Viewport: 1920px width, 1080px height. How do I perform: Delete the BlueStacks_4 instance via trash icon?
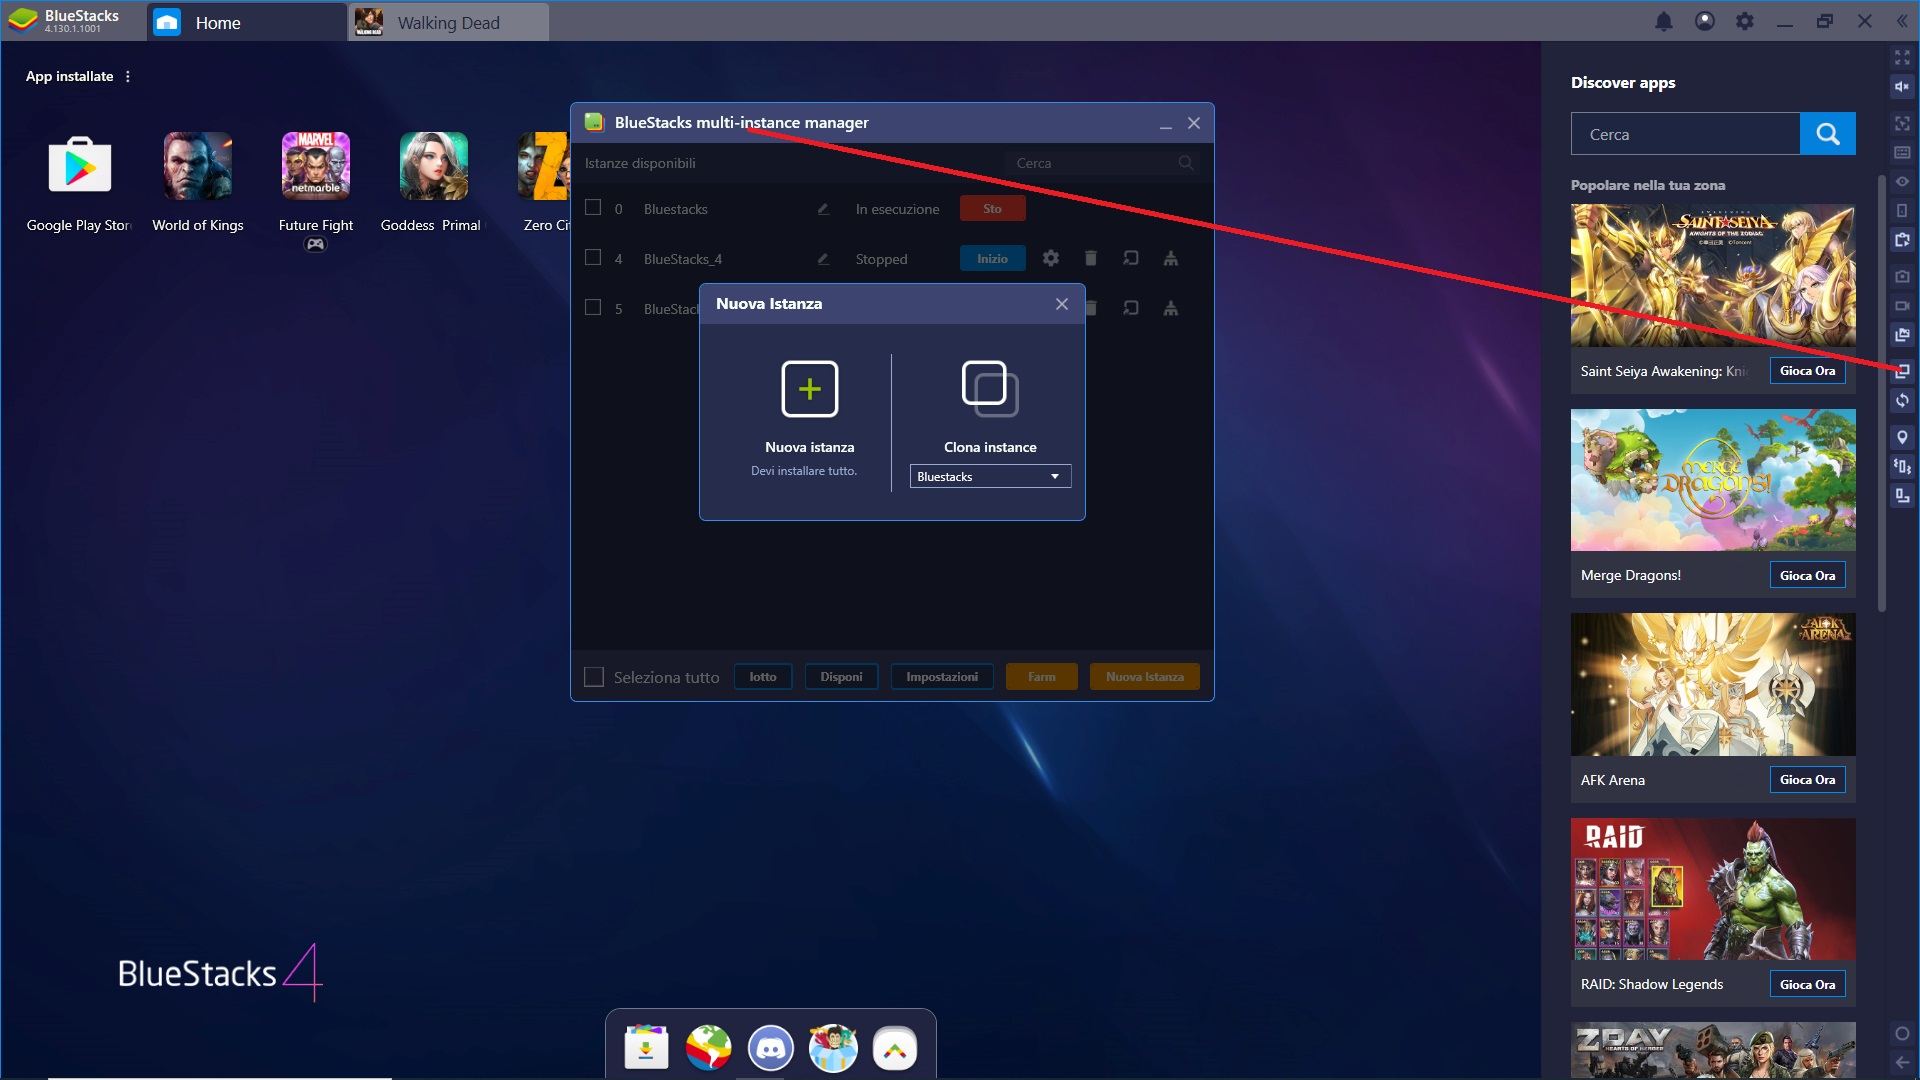[x=1091, y=258]
